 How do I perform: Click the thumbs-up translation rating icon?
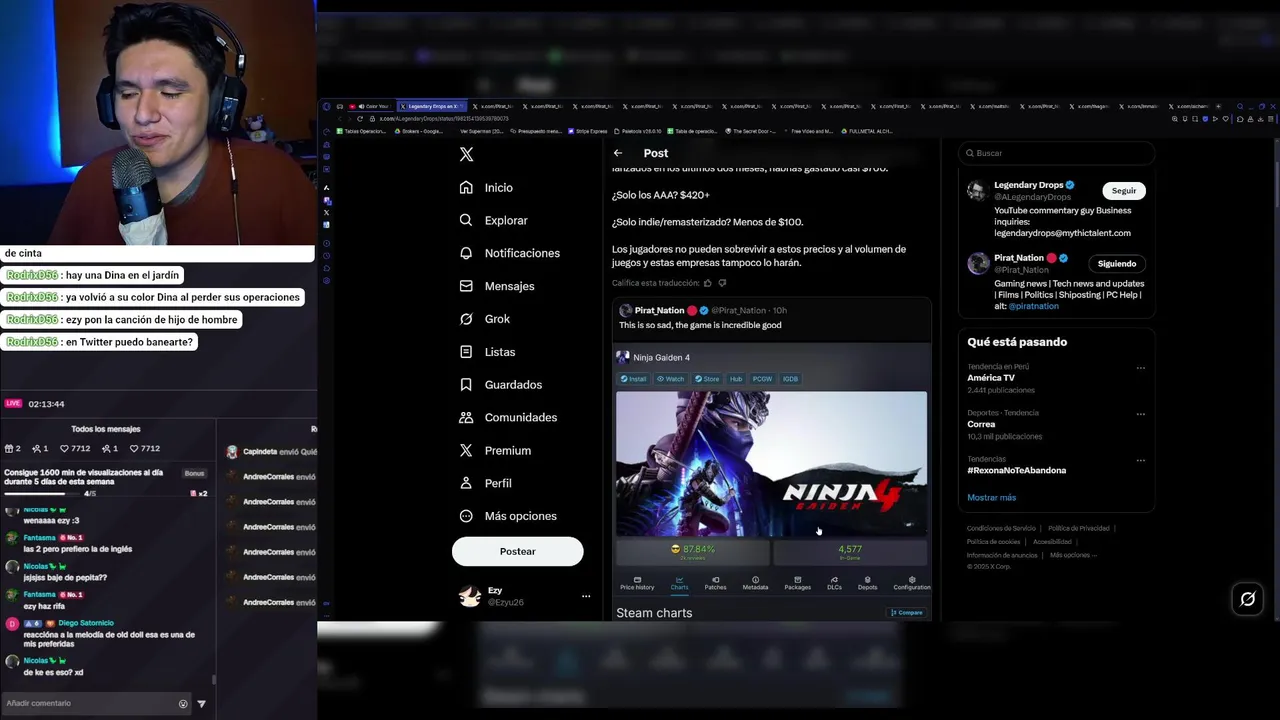pos(707,283)
